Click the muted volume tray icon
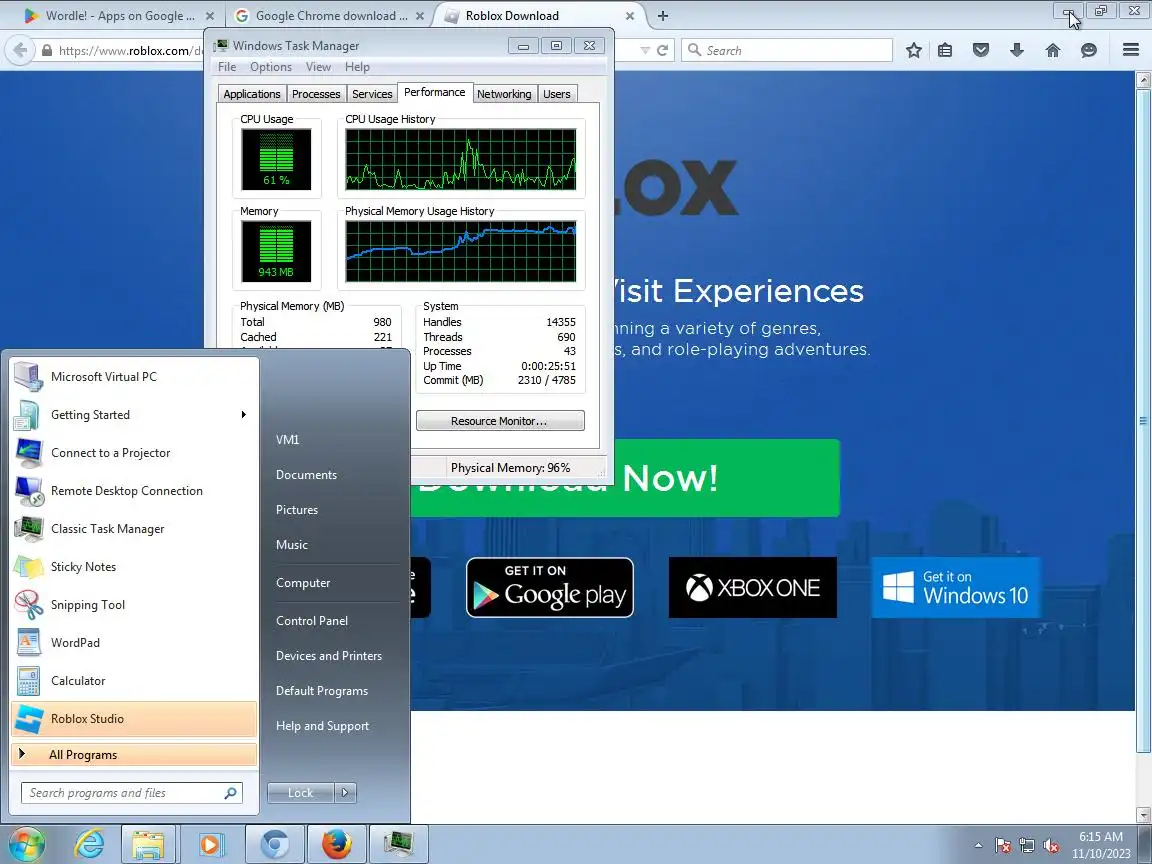The width and height of the screenshot is (1152, 864). (1051, 846)
